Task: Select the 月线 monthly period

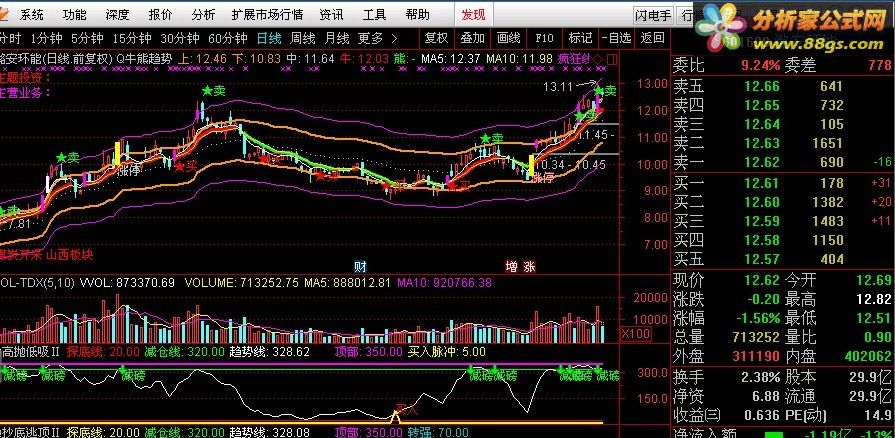Action: tap(337, 38)
